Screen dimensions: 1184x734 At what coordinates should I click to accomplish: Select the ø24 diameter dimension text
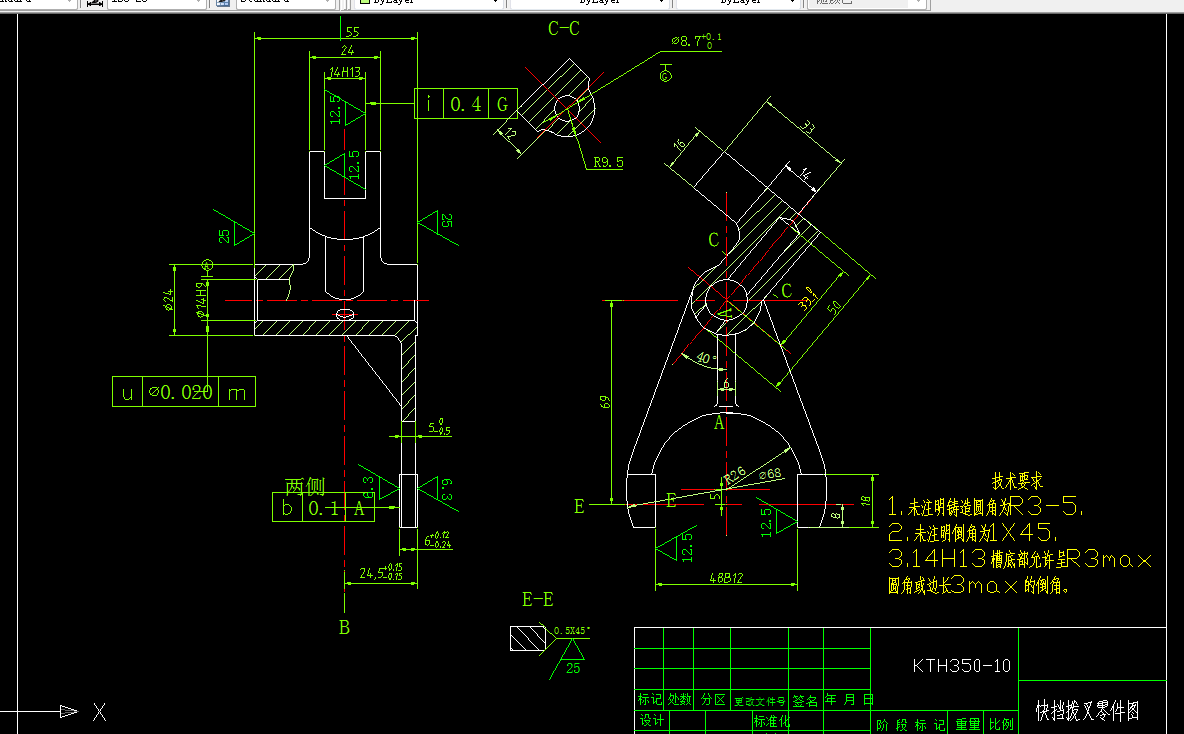[x=169, y=300]
